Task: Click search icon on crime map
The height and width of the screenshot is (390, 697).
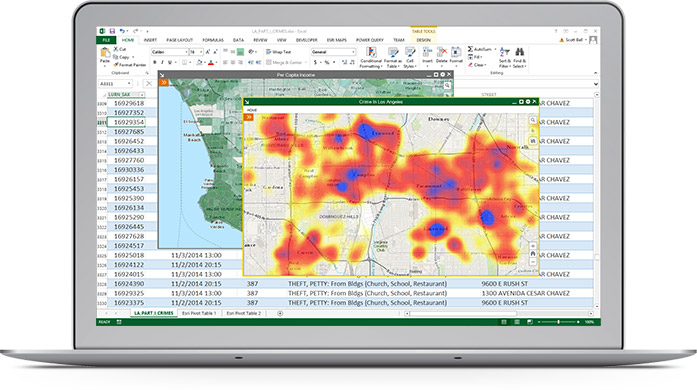Action: pyautogui.click(x=533, y=120)
